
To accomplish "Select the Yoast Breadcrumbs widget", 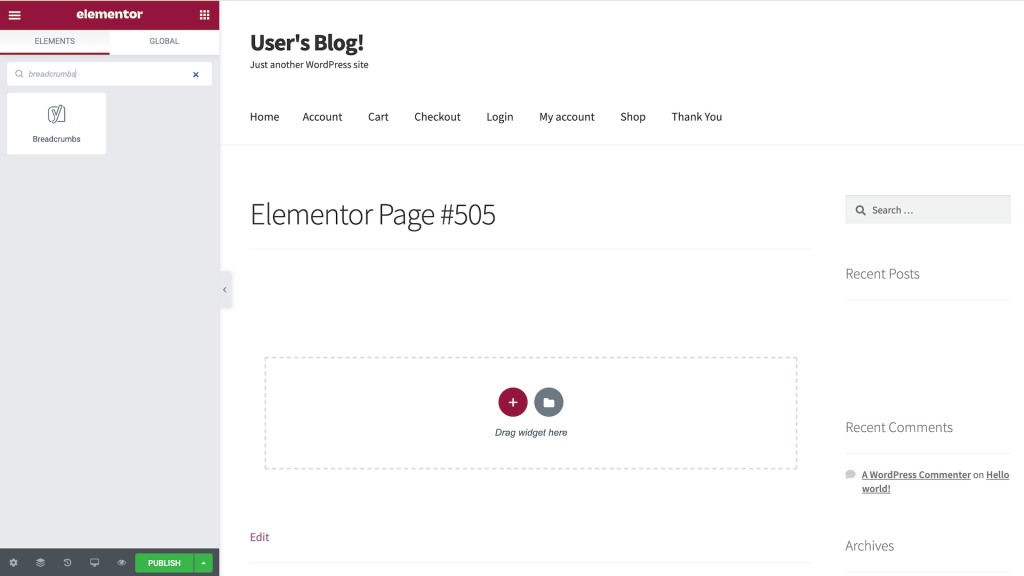I will (x=56, y=124).
